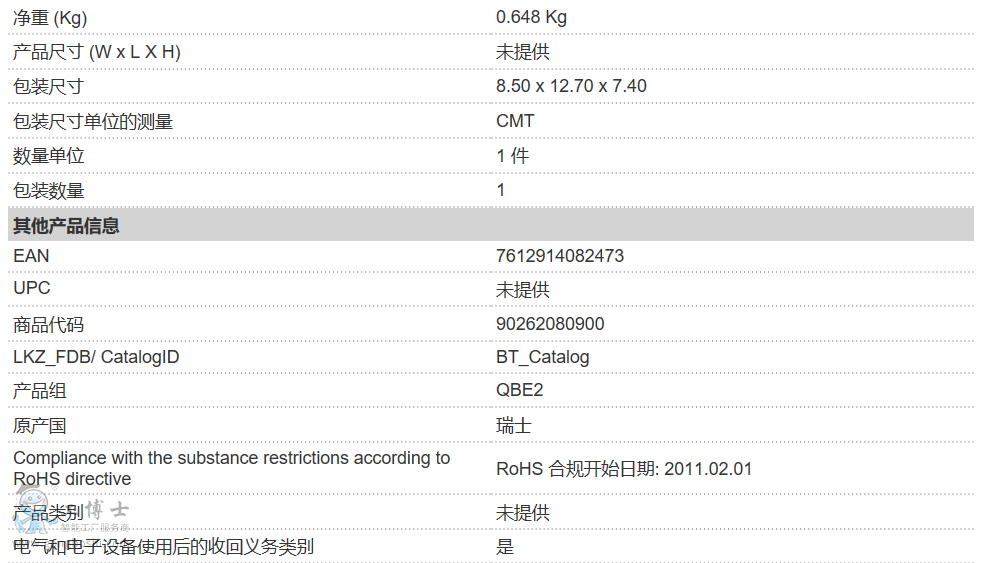Click the 原产国 label
The height and width of the screenshot is (563, 999).
pyautogui.click(x=39, y=426)
